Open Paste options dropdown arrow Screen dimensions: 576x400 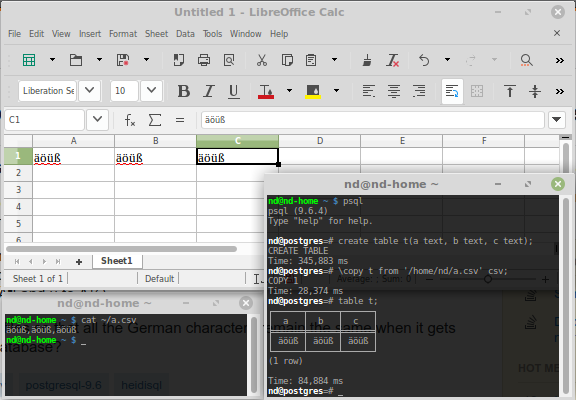(x=335, y=60)
